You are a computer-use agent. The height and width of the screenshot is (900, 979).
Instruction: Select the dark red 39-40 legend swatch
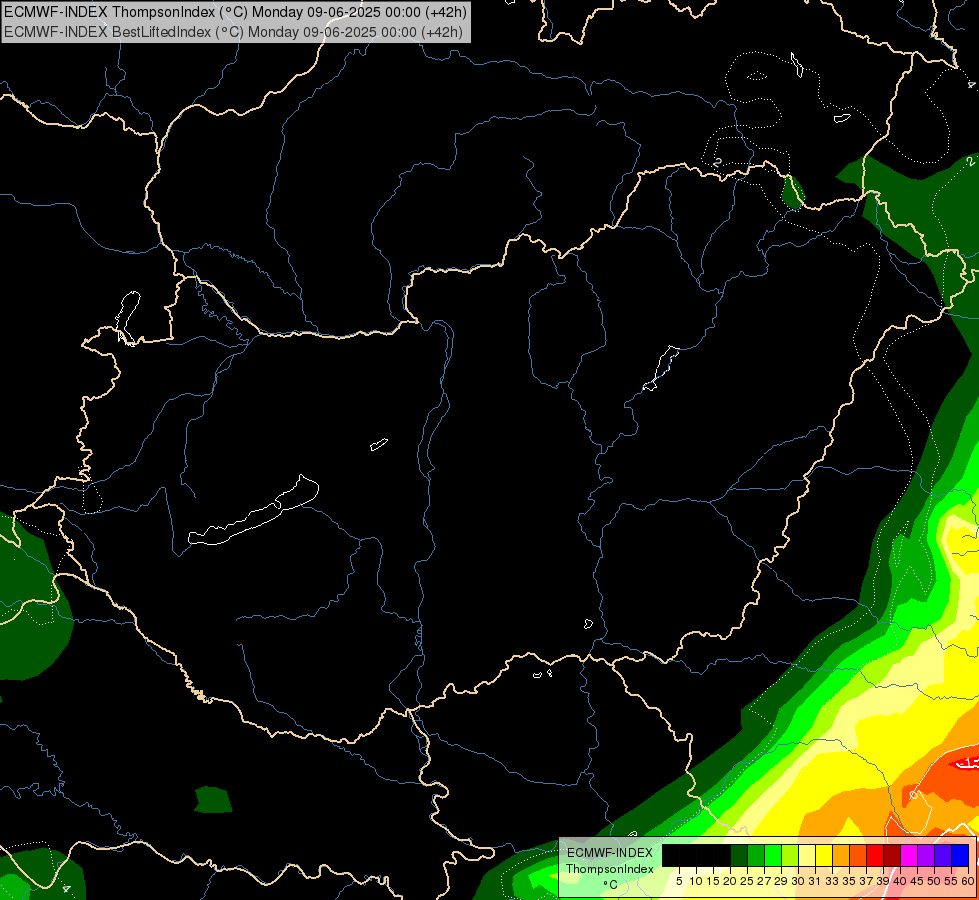[x=892, y=855]
